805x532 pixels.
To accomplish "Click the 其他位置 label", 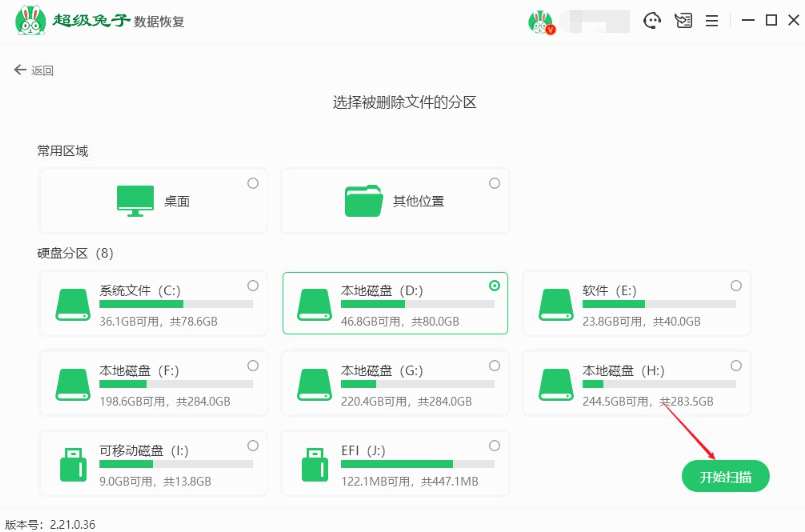I will point(418,201).
